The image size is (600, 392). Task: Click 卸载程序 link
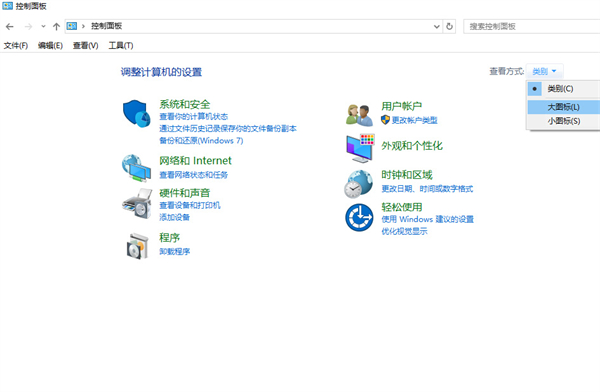tap(174, 252)
